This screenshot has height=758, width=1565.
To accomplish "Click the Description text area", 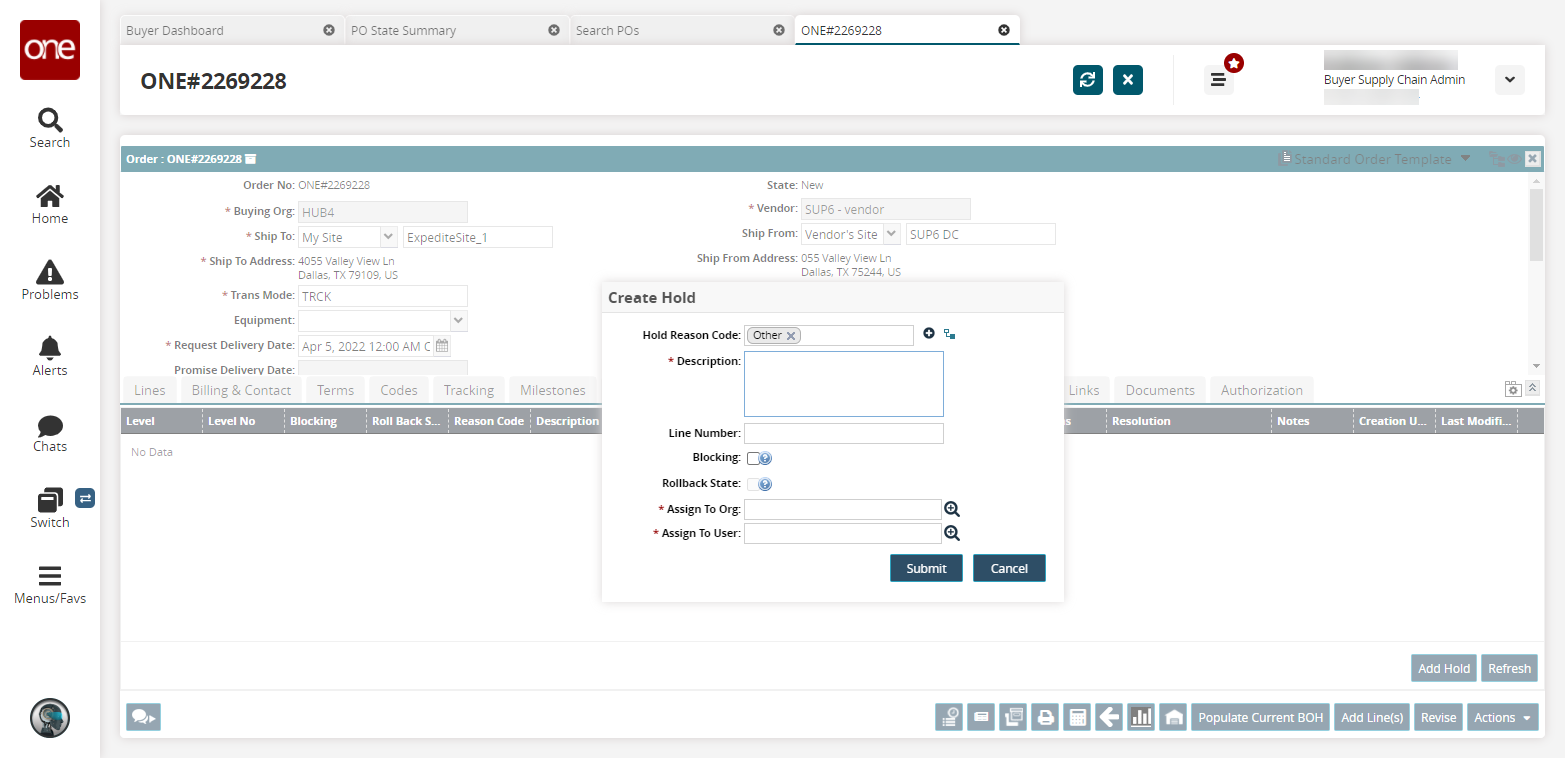I will pos(843,383).
